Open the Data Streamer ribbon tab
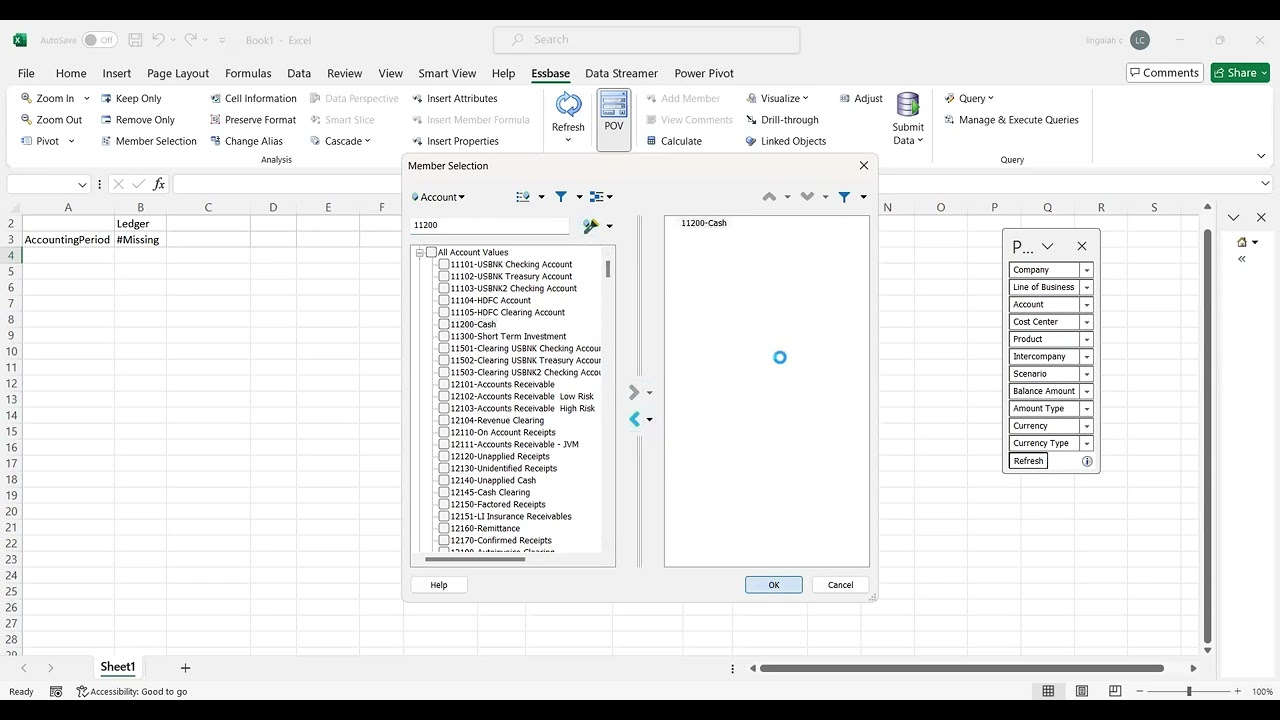Screen dimensions: 1280x720 click(x=621, y=73)
